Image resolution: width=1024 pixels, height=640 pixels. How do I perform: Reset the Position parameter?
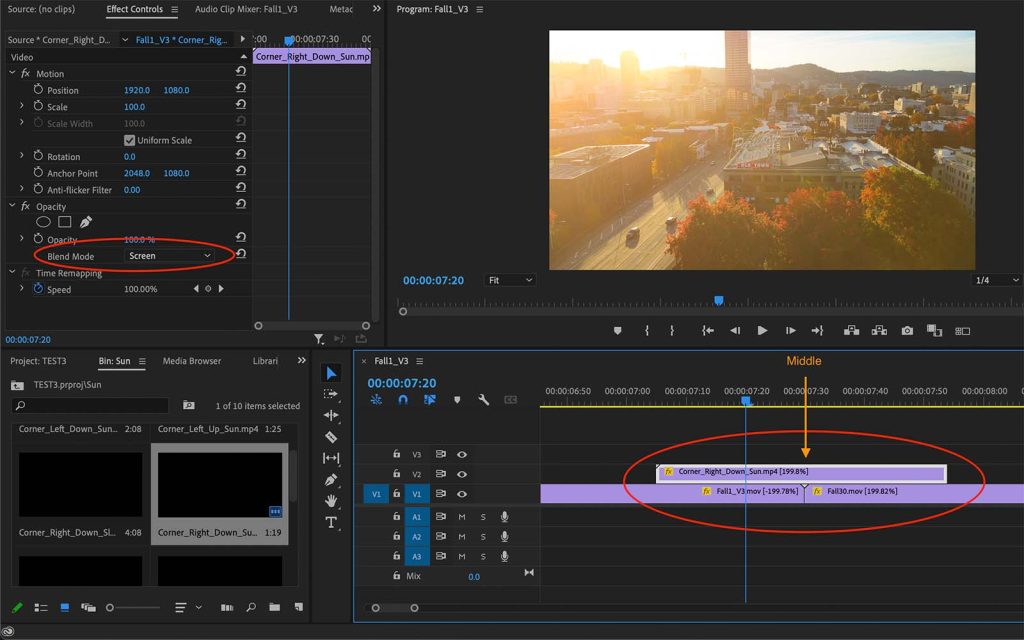pos(241,90)
